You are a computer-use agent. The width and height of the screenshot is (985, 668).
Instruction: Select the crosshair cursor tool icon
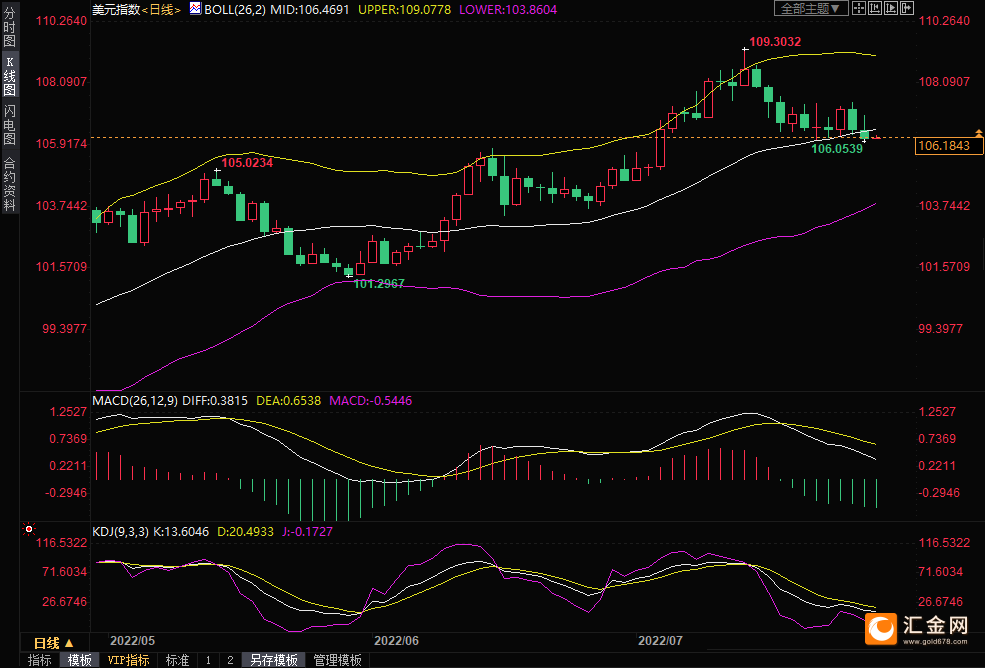(x=859, y=8)
